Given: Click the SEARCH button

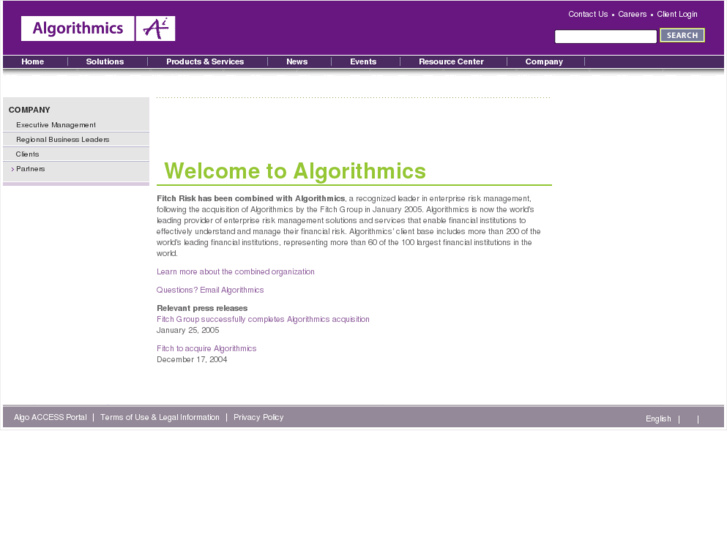Looking at the screenshot, I should point(682,35).
